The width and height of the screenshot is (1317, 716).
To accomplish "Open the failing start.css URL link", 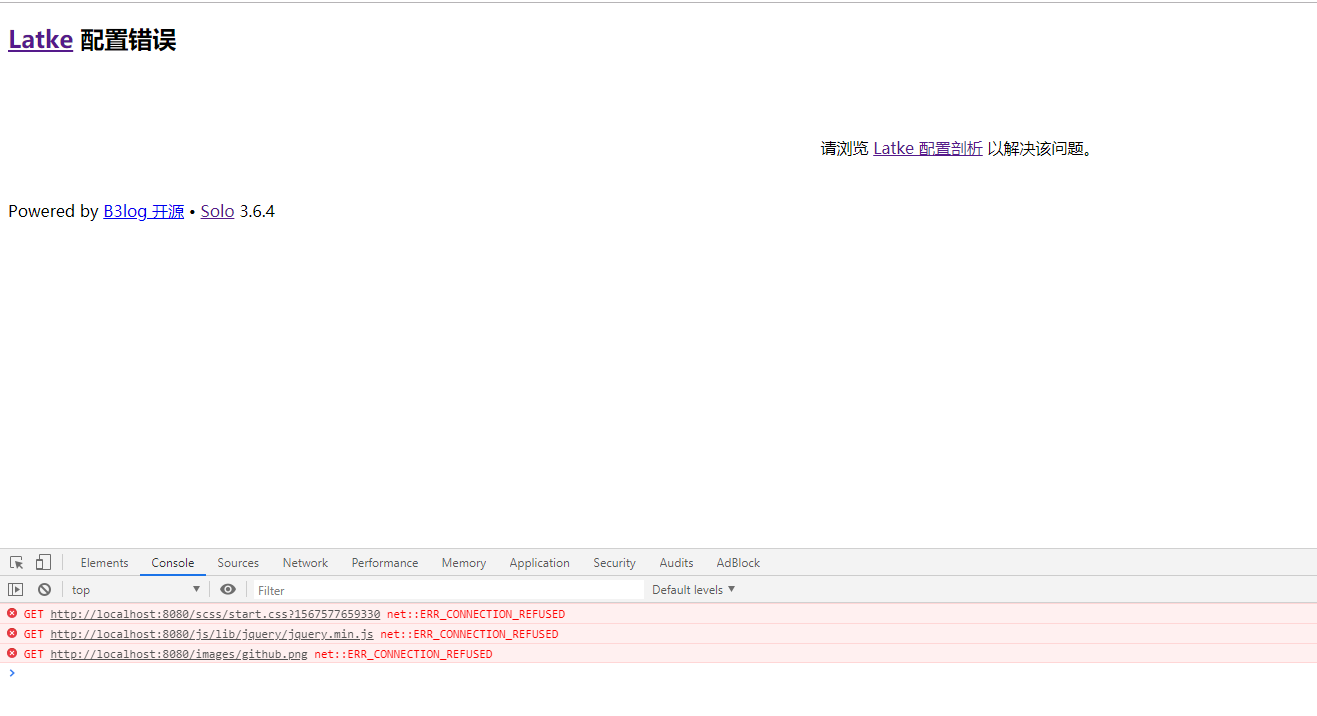I will pyautogui.click(x=215, y=613).
